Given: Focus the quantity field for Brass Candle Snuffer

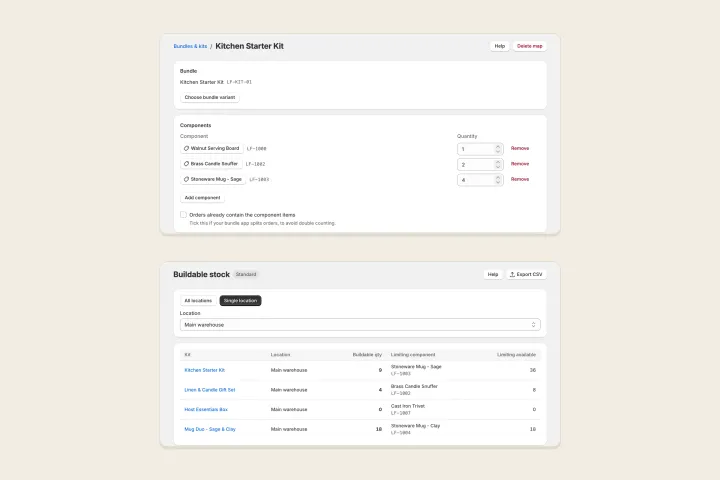Looking at the screenshot, I should 480,164.
